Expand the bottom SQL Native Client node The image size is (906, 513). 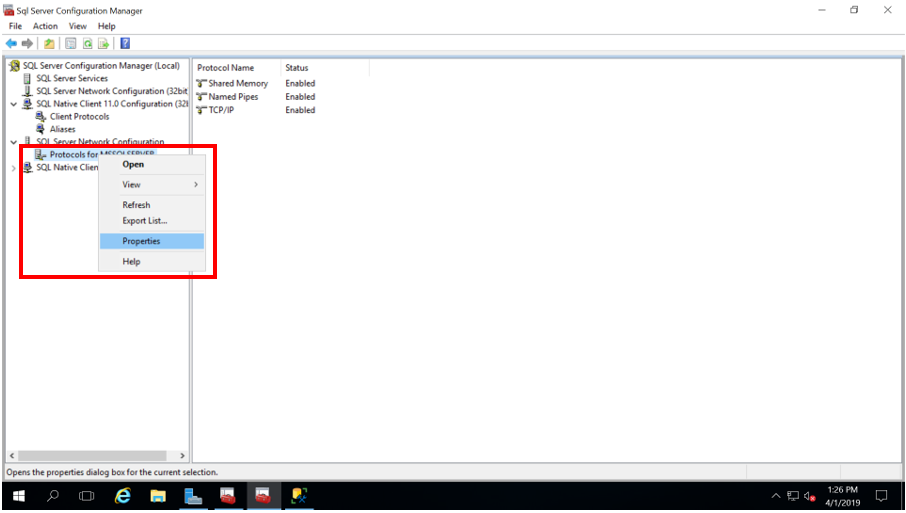coord(14,168)
